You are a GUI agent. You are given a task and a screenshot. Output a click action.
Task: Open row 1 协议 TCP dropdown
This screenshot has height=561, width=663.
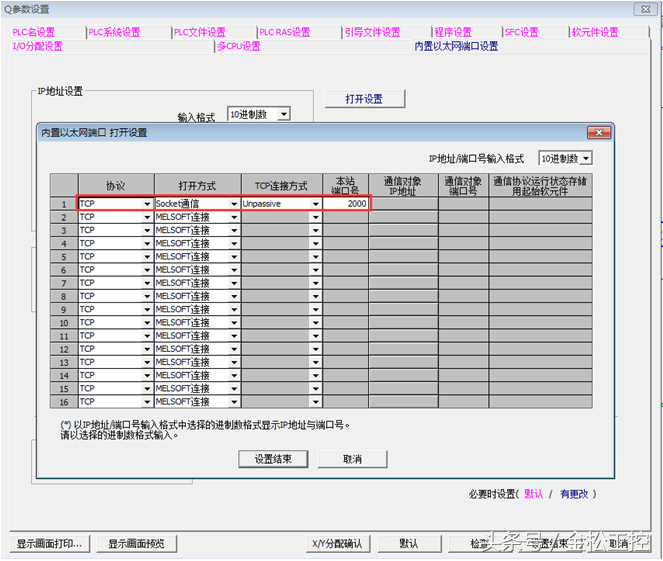[x=147, y=204]
